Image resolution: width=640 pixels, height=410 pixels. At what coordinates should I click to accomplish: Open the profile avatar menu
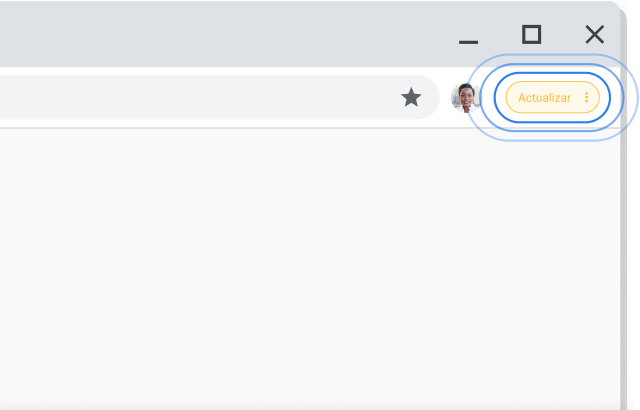(x=465, y=97)
